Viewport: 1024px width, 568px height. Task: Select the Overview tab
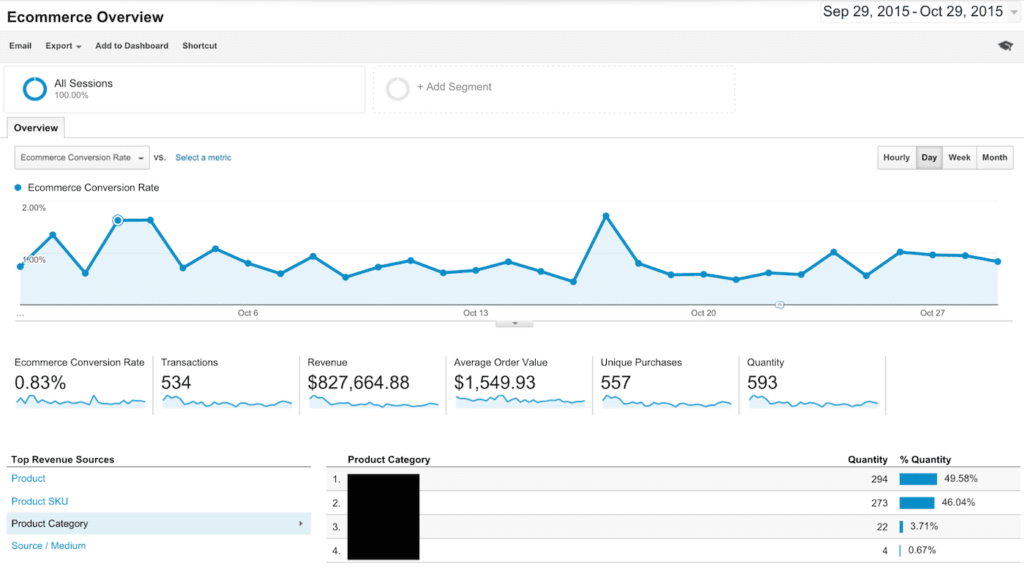(36, 128)
